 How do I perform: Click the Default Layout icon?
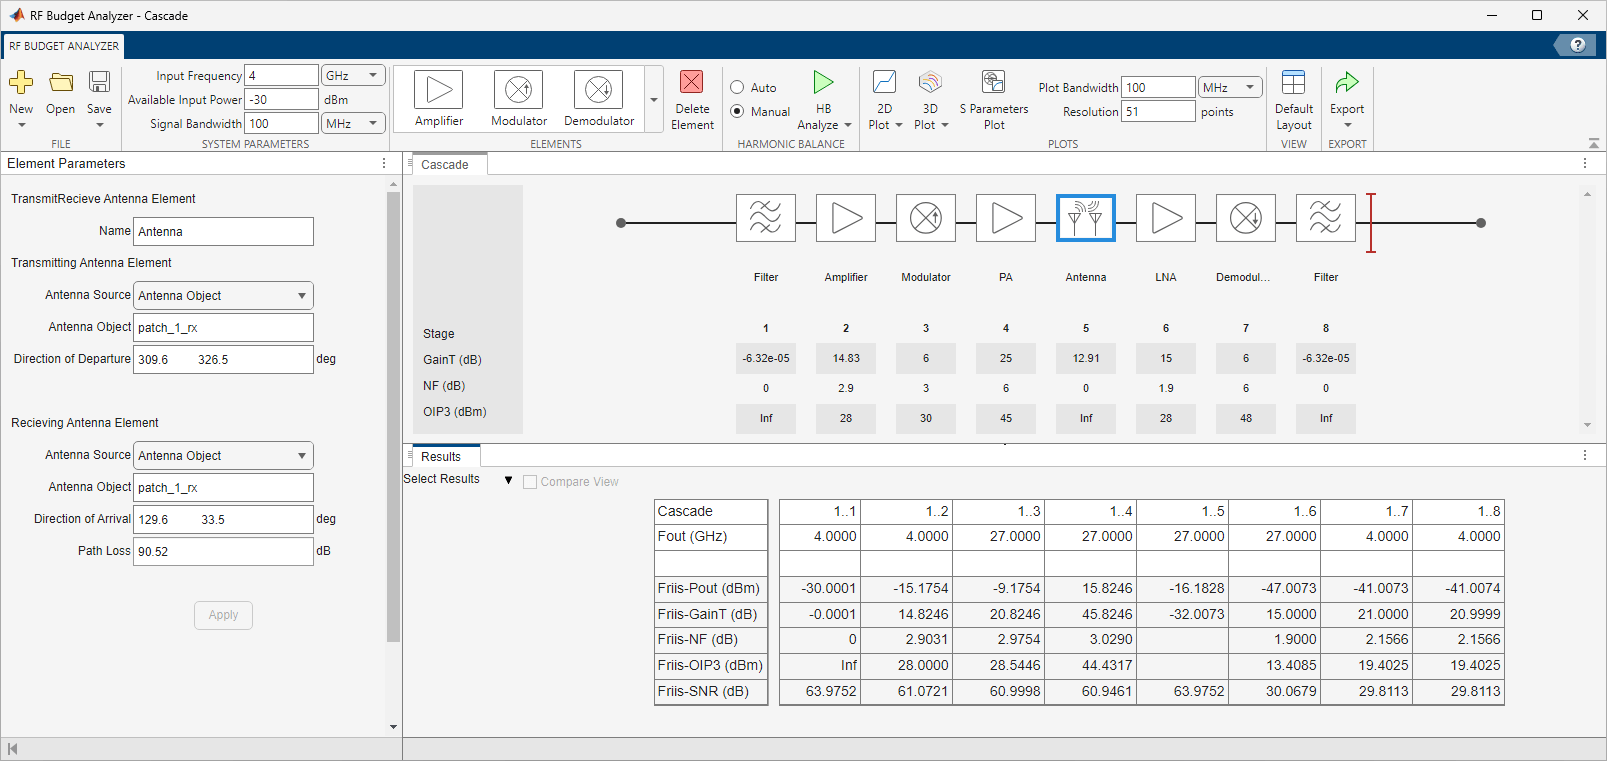[1293, 82]
